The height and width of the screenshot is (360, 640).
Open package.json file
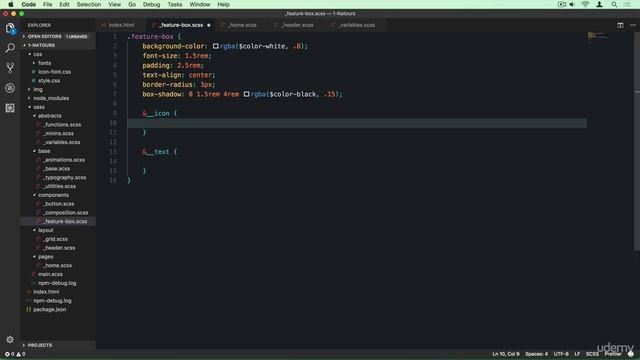pos(49,309)
